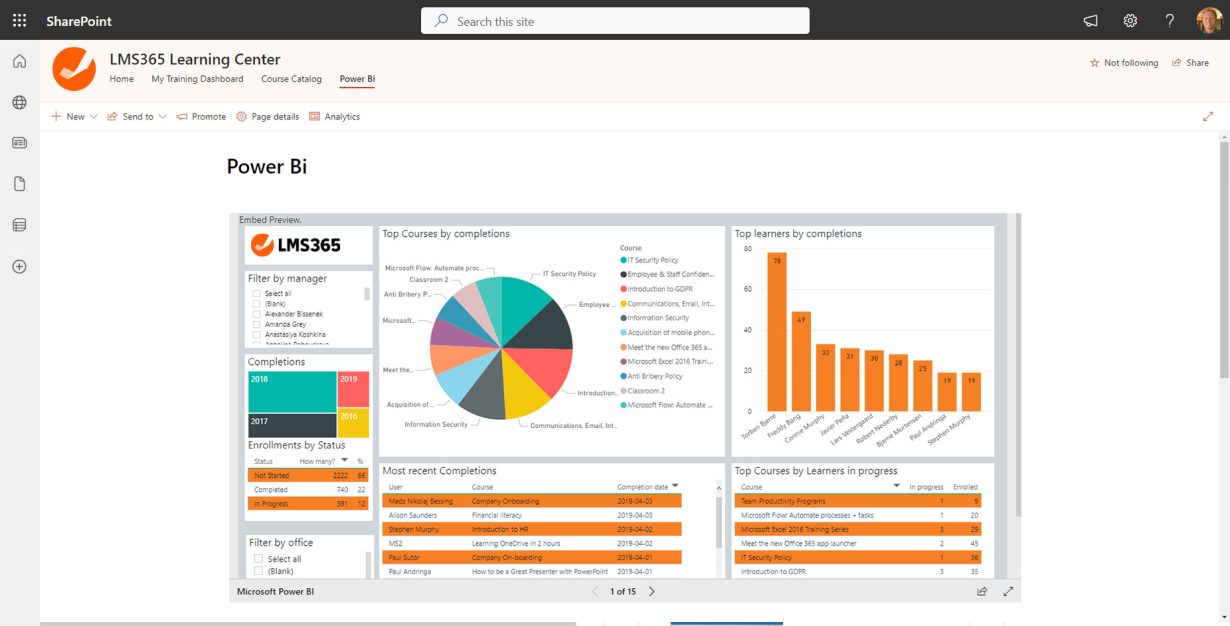Open the Home icon in left rail
The image size is (1230, 626).
19,62
